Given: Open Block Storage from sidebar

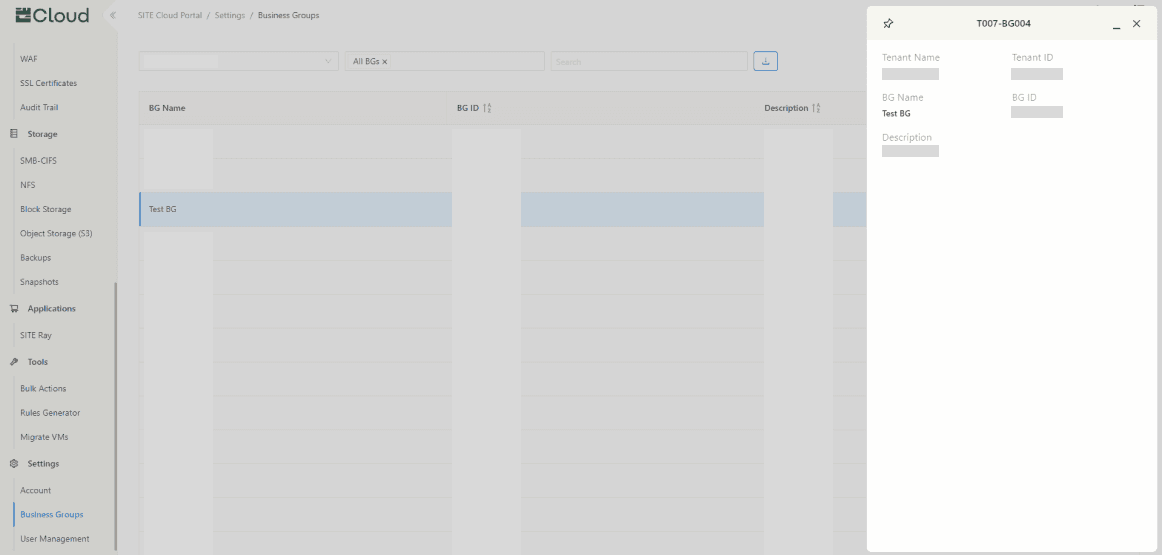Looking at the screenshot, I should [46, 210].
